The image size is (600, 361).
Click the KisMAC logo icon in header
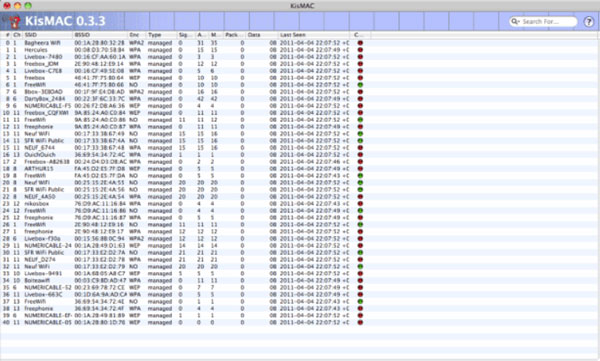pos(14,21)
